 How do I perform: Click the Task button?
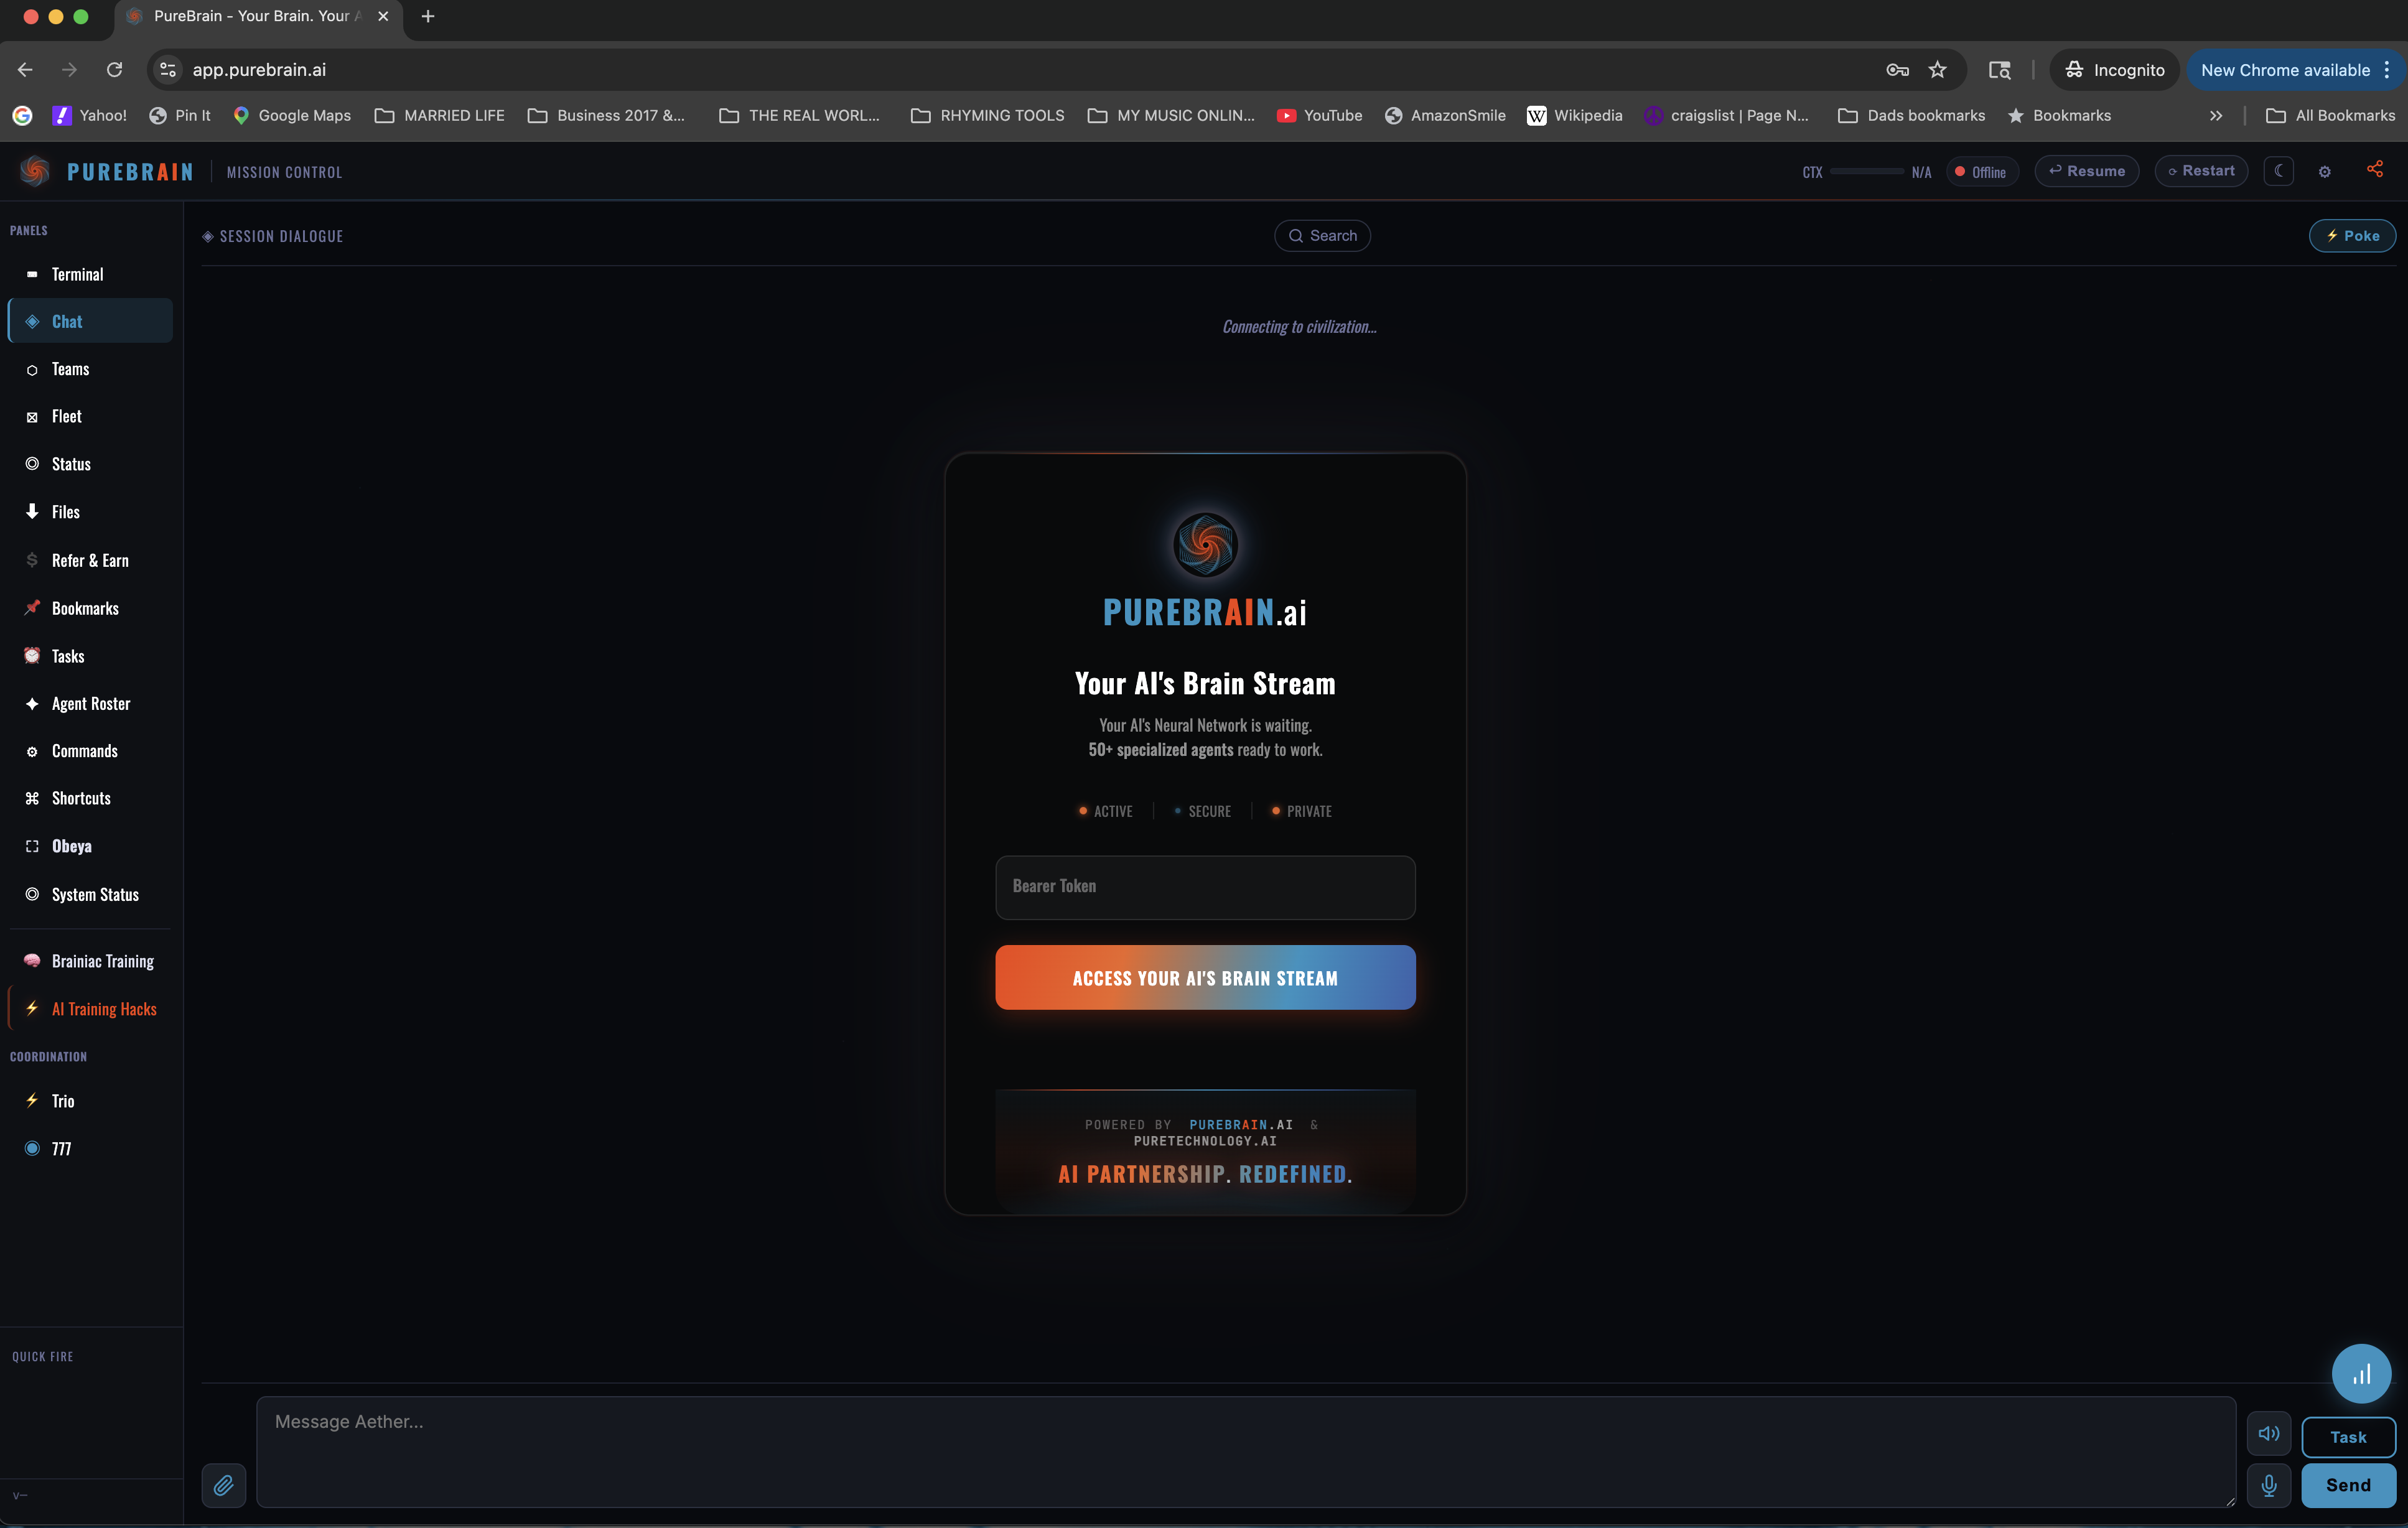point(2348,1437)
